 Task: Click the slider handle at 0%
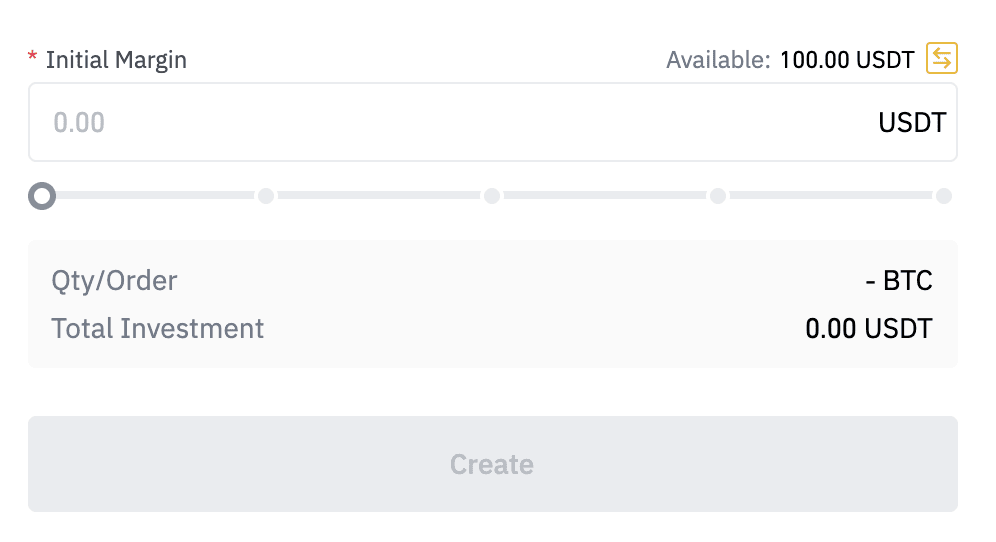[x=42, y=196]
